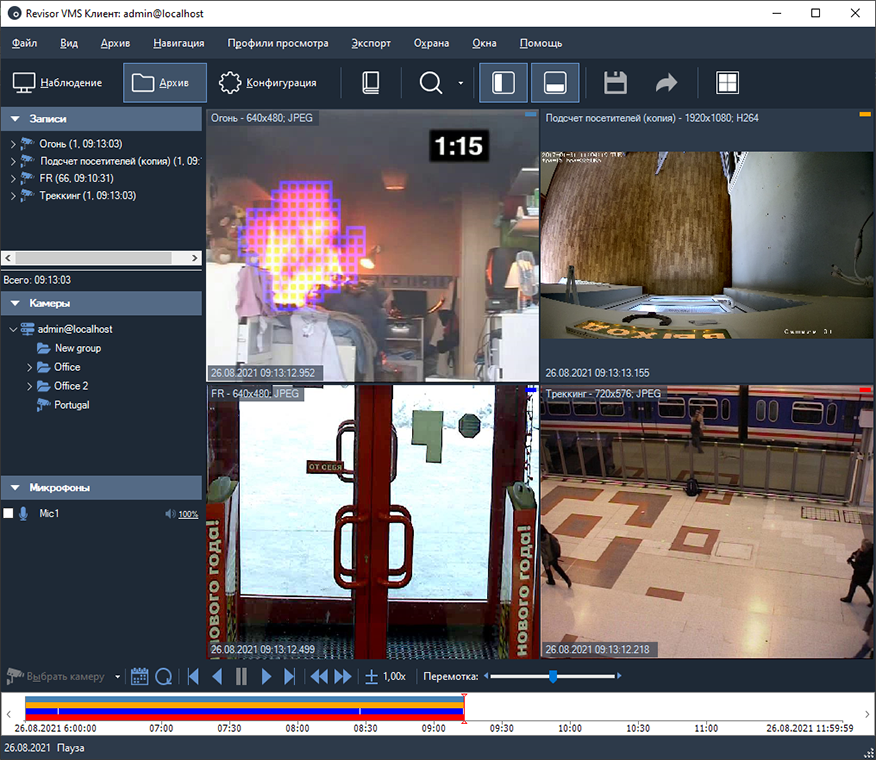Open the dropdown arrow next to search
876x760 pixels.
pyautogui.click(x=461, y=83)
